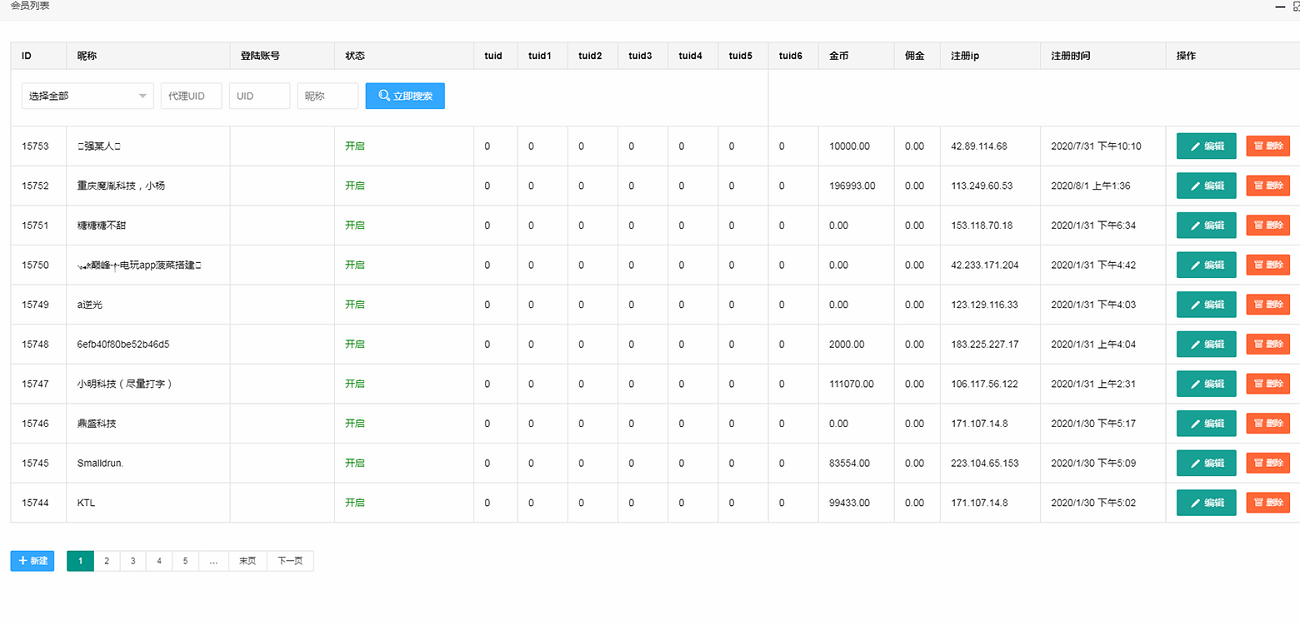This screenshot has height=625, width=1300.
Task: Open the 选择全部 dropdown
Action: (x=87, y=96)
